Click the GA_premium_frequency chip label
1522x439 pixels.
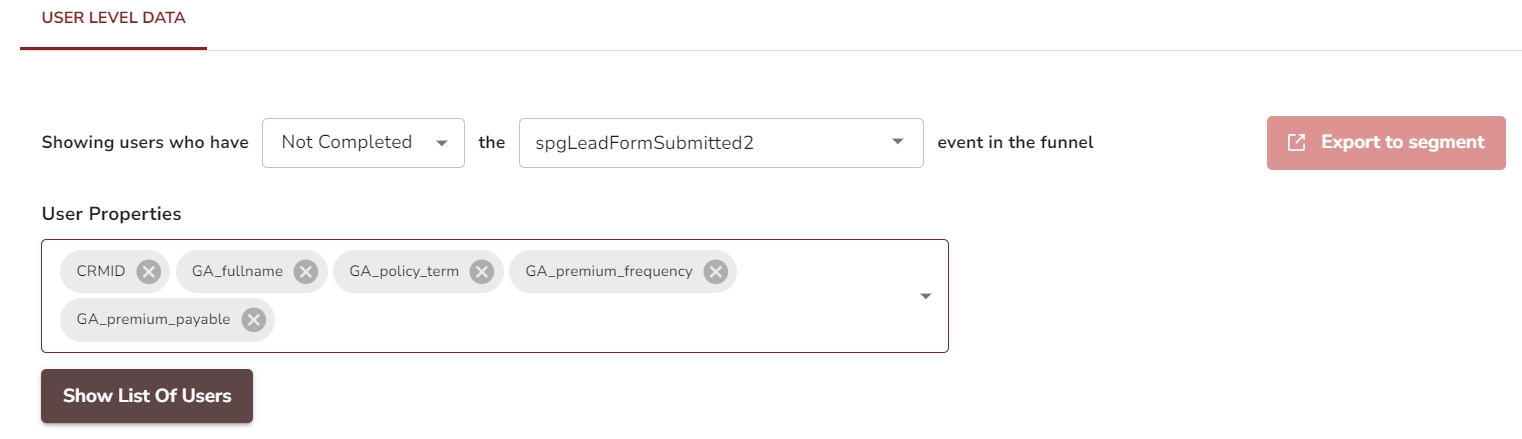click(x=609, y=272)
